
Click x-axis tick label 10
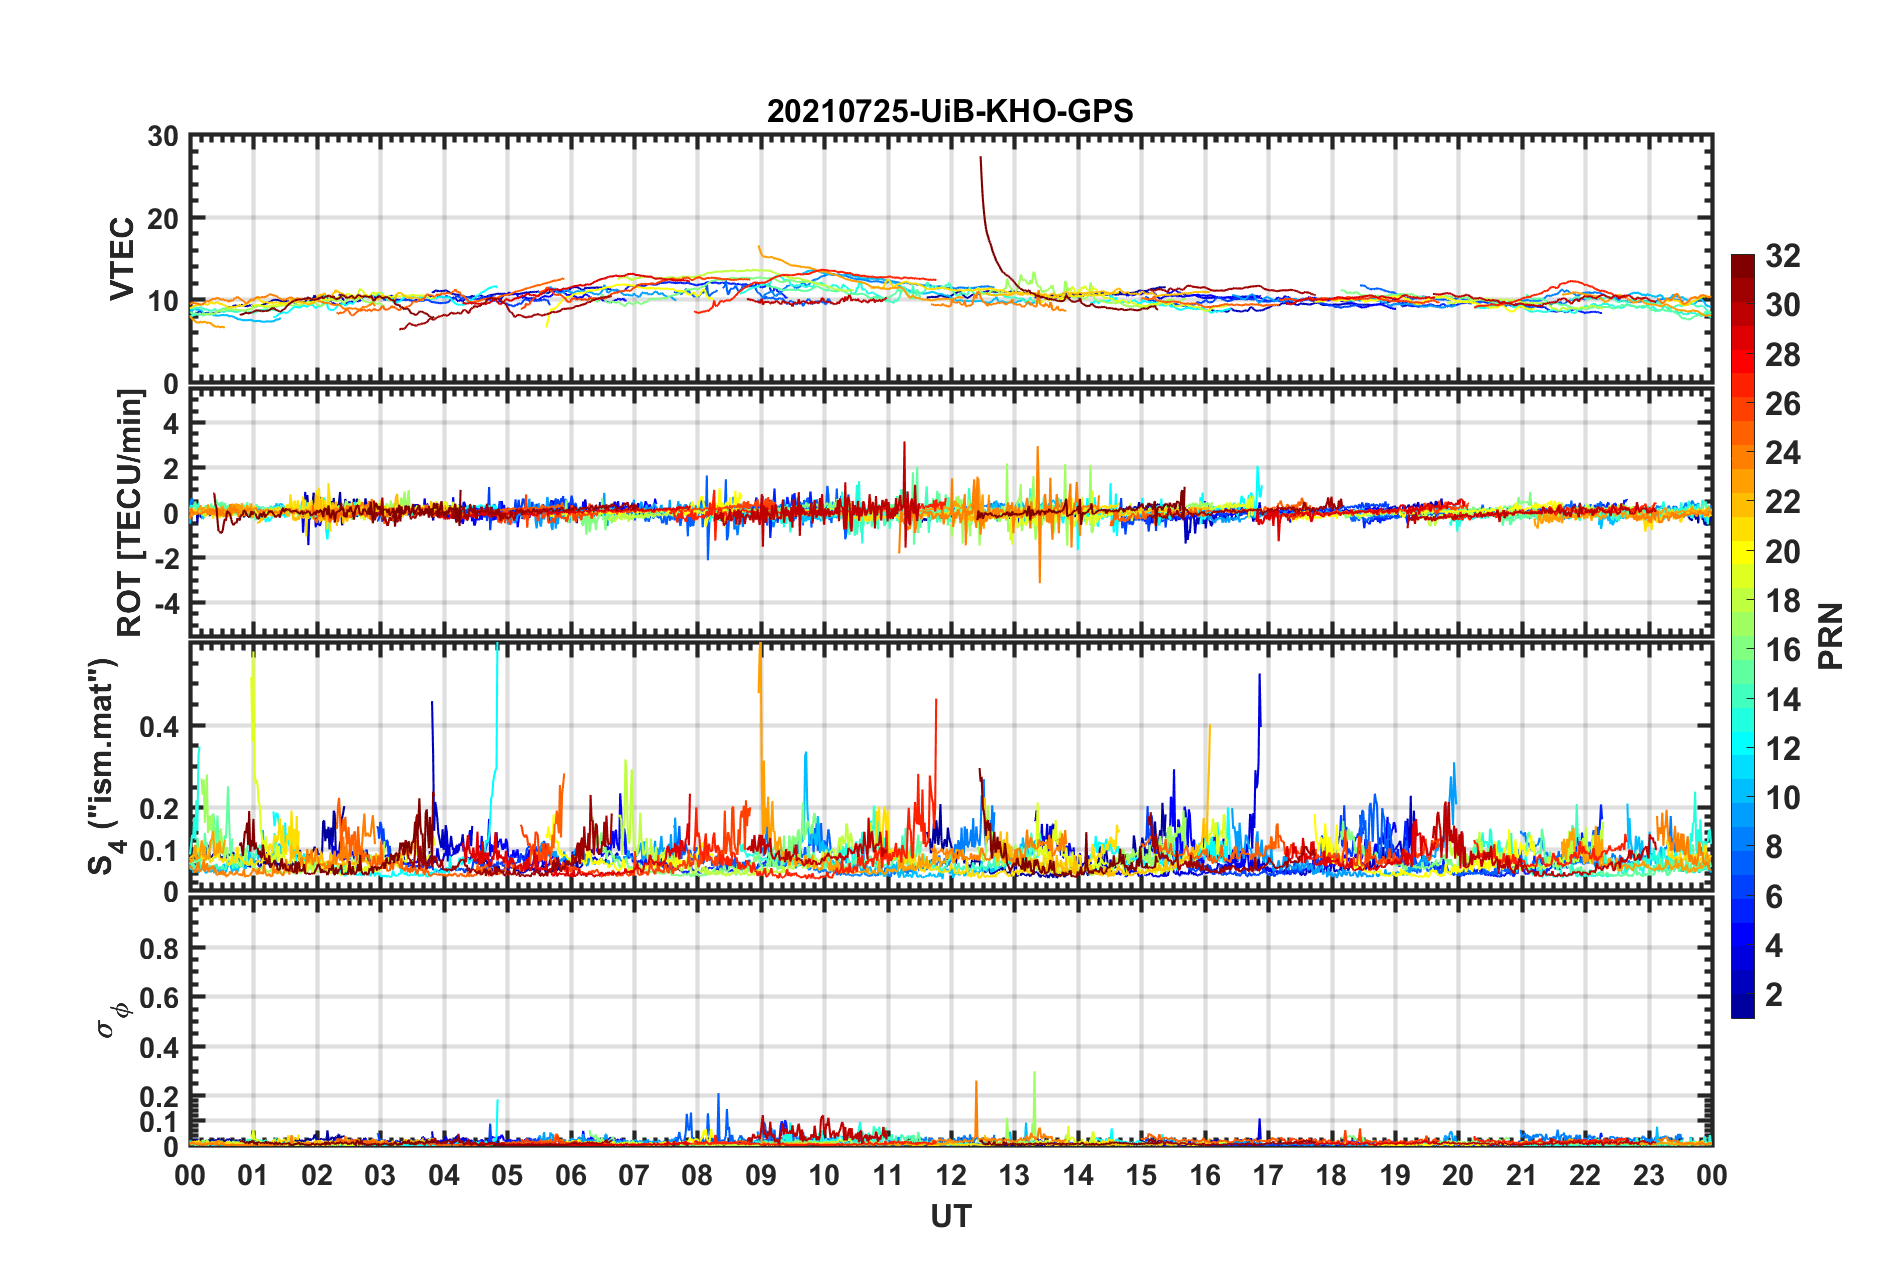[x=824, y=1175]
